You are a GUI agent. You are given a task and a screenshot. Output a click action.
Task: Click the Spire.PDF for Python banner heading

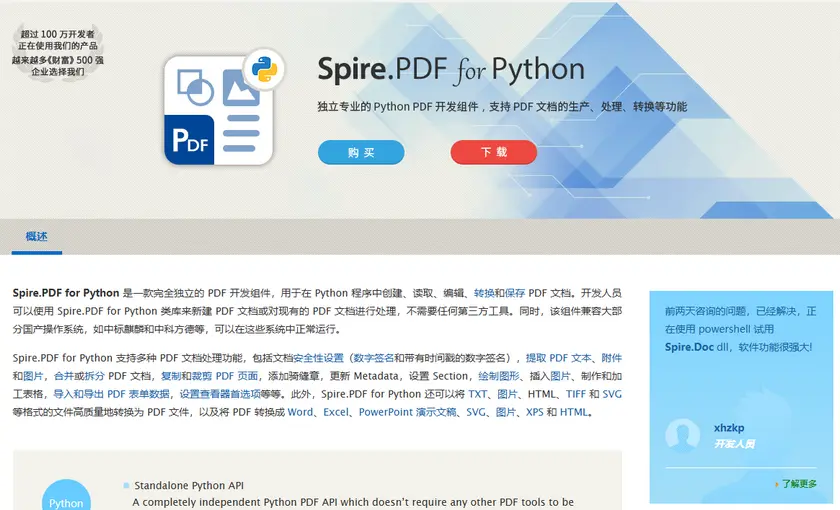click(x=451, y=71)
